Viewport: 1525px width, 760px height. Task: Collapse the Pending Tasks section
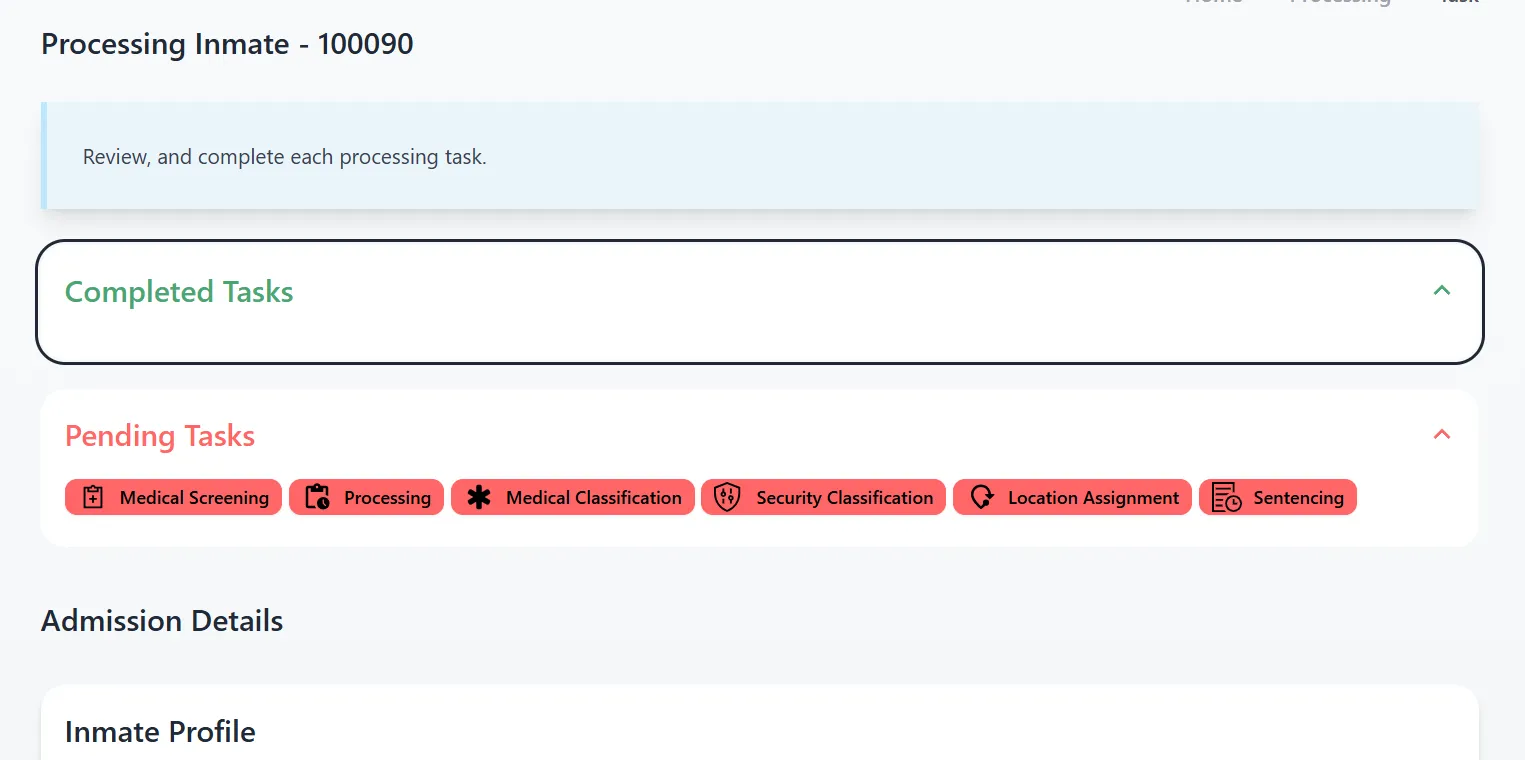click(x=1441, y=435)
